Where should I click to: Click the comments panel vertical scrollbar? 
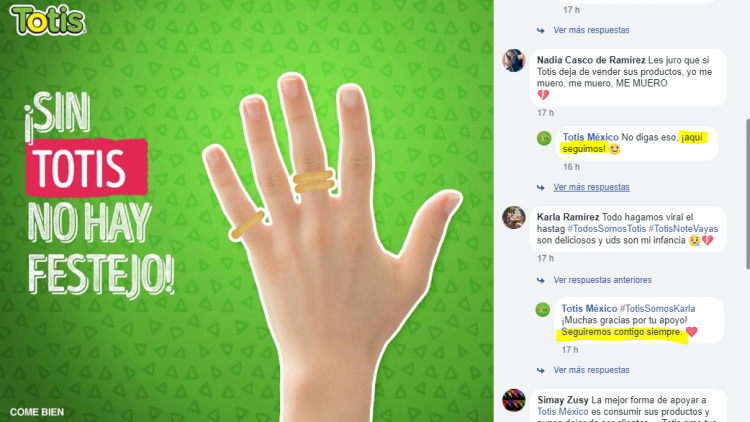click(747, 194)
